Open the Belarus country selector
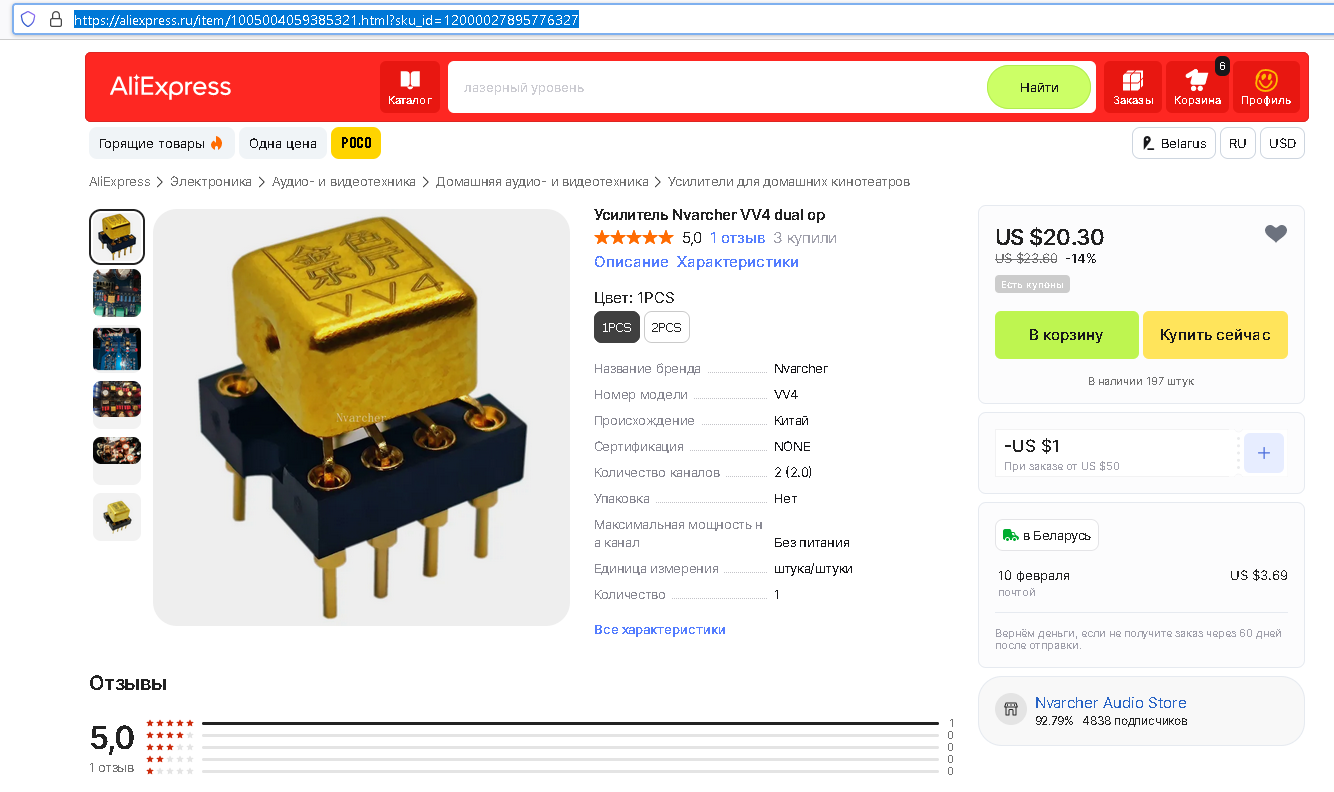 pyautogui.click(x=1174, y=143)
